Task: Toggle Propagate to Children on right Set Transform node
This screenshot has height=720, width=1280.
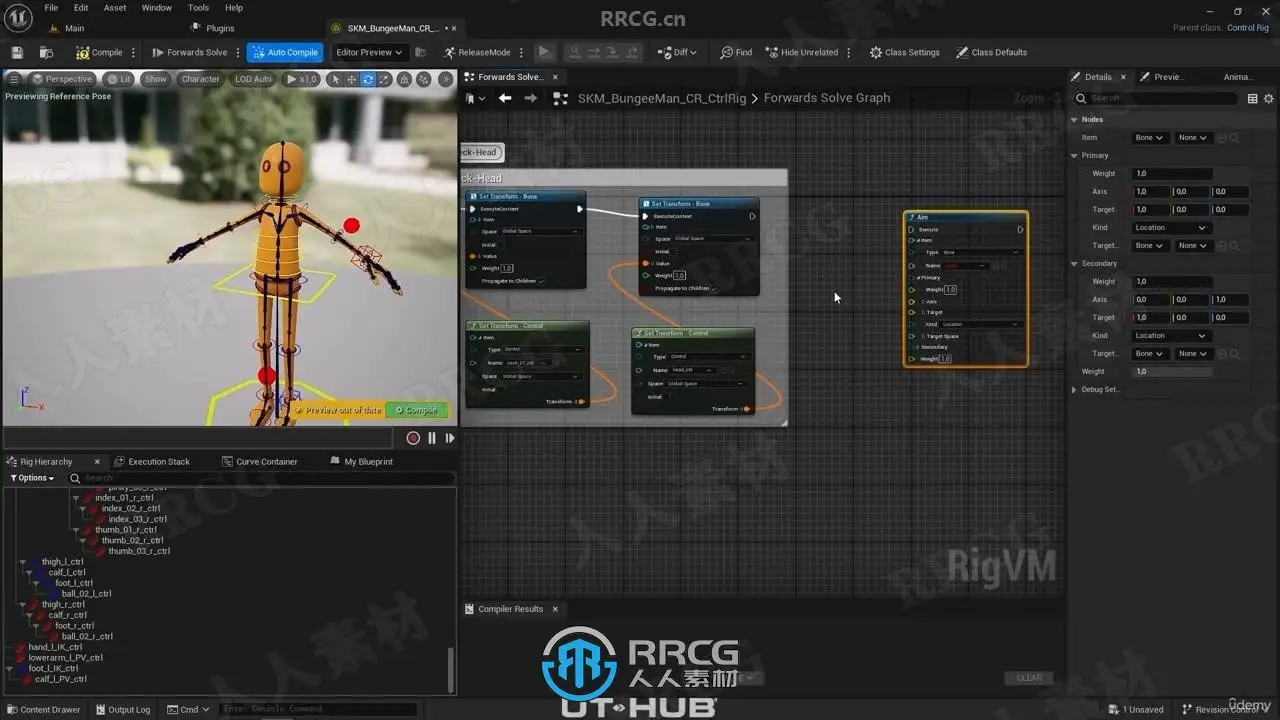Action: click(715, 288)
